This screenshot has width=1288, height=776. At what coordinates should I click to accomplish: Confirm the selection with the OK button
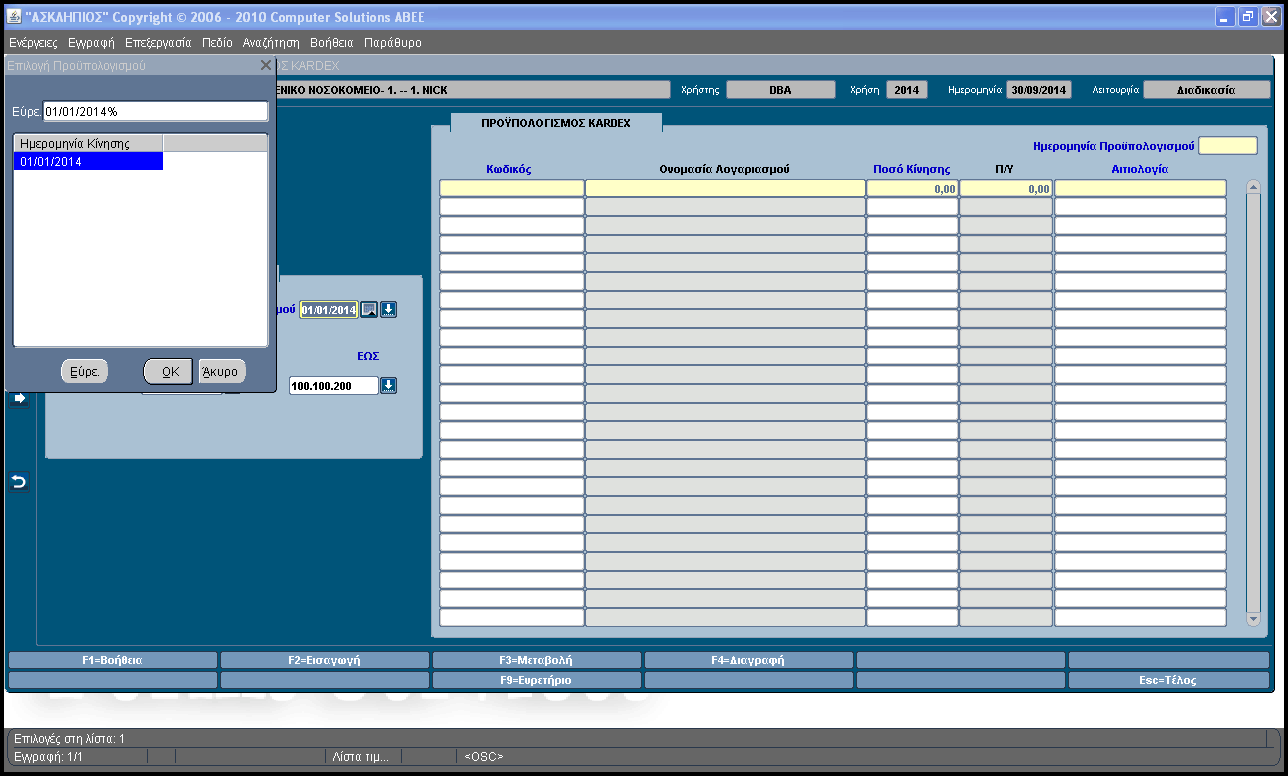click(170, 371)
